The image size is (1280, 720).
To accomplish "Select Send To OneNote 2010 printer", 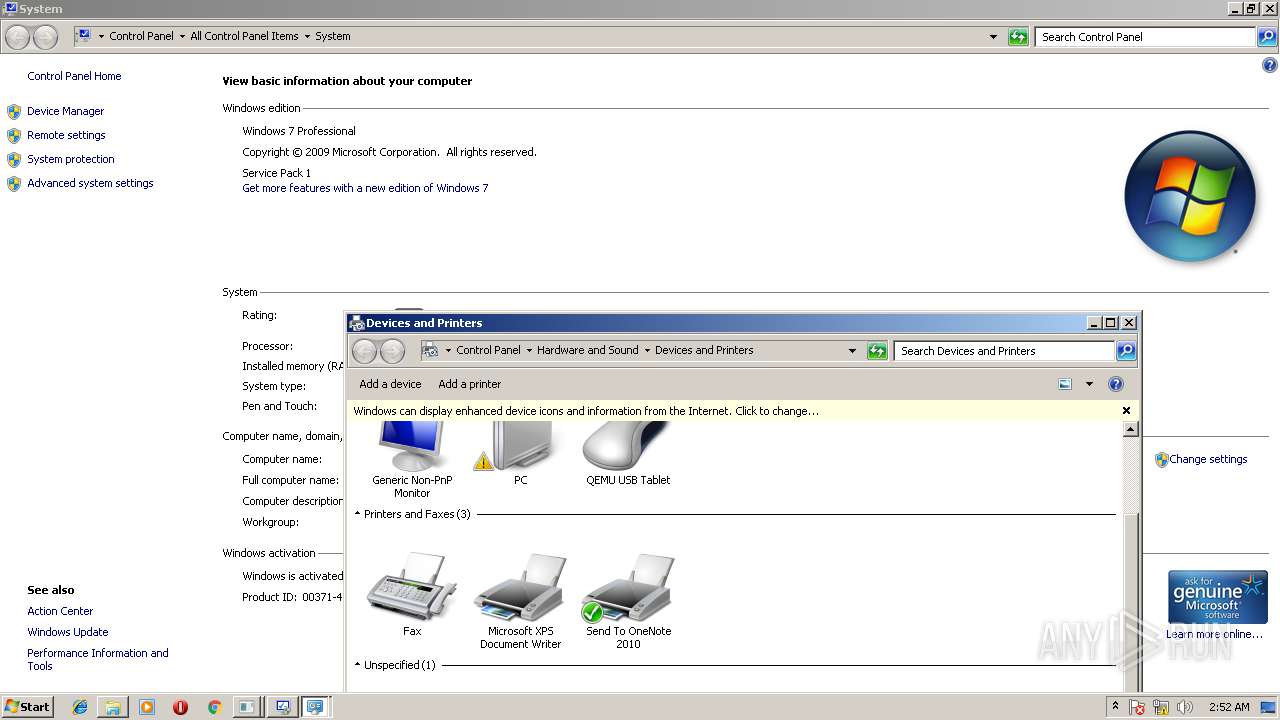I will pos(628,600).
